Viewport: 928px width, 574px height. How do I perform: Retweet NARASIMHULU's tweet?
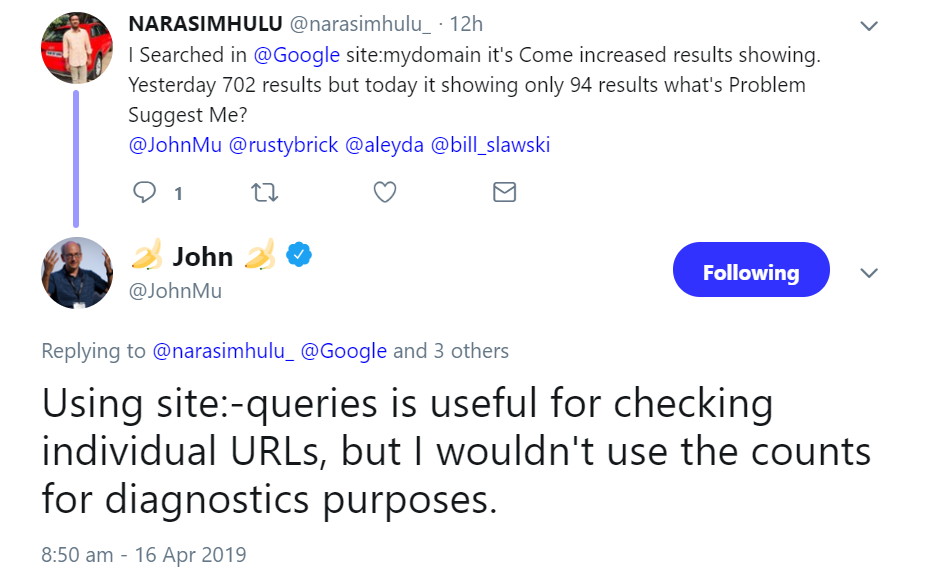pos(264,192)
